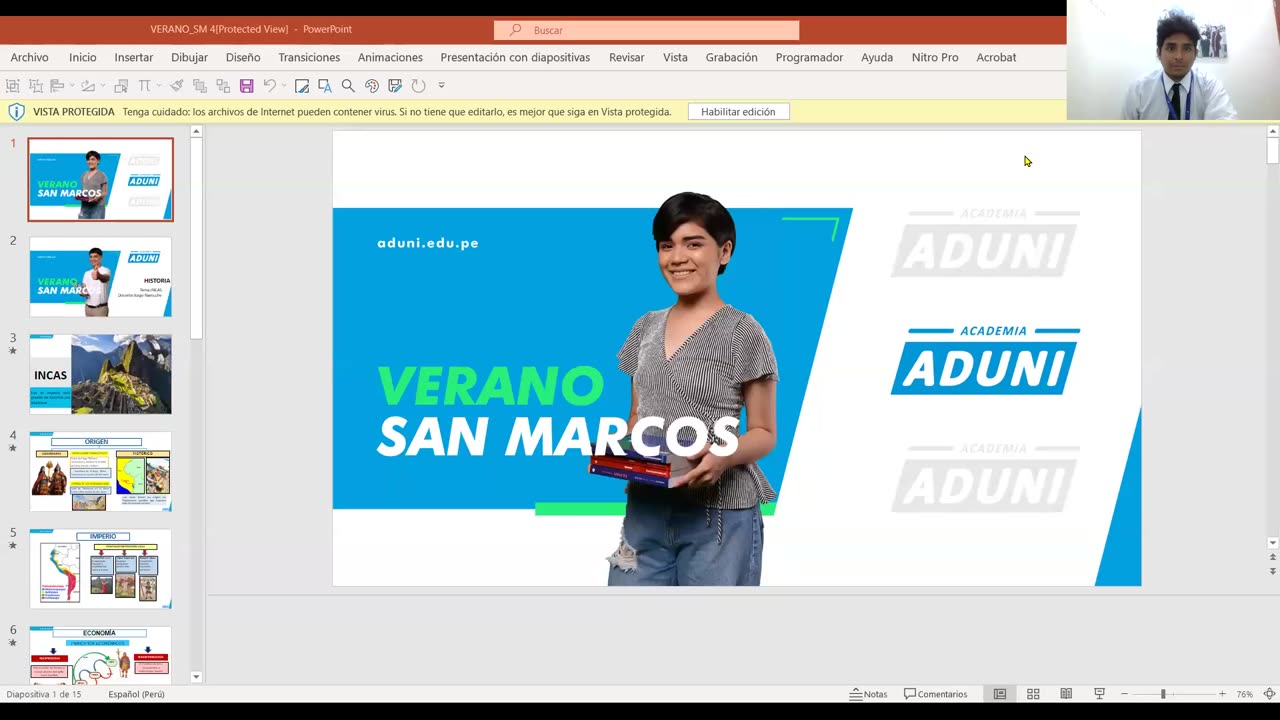Switch to the Dibujar tab
Viewport: 1280px width, 720px height.
pyautogui.click(x=189, y=57)
